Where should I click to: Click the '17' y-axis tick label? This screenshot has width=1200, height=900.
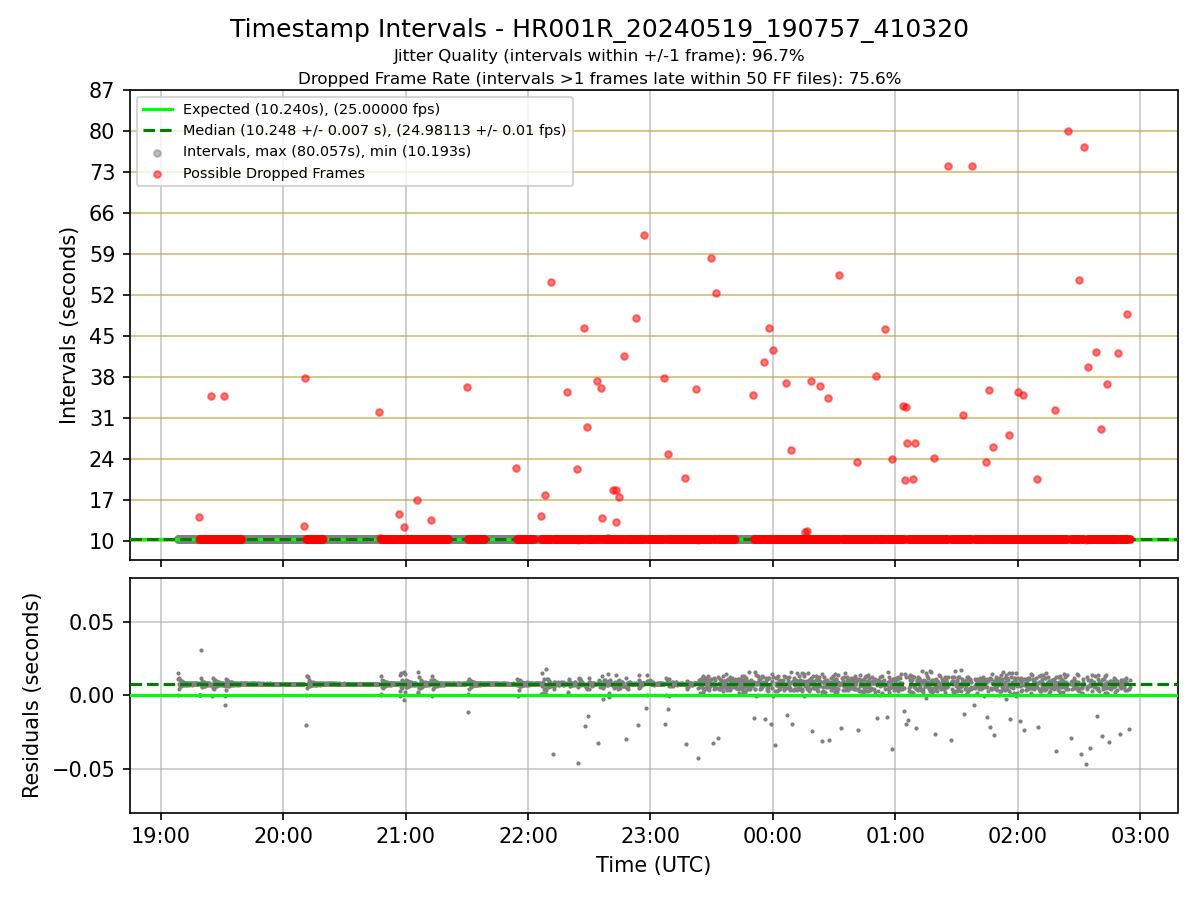[103, 500]
